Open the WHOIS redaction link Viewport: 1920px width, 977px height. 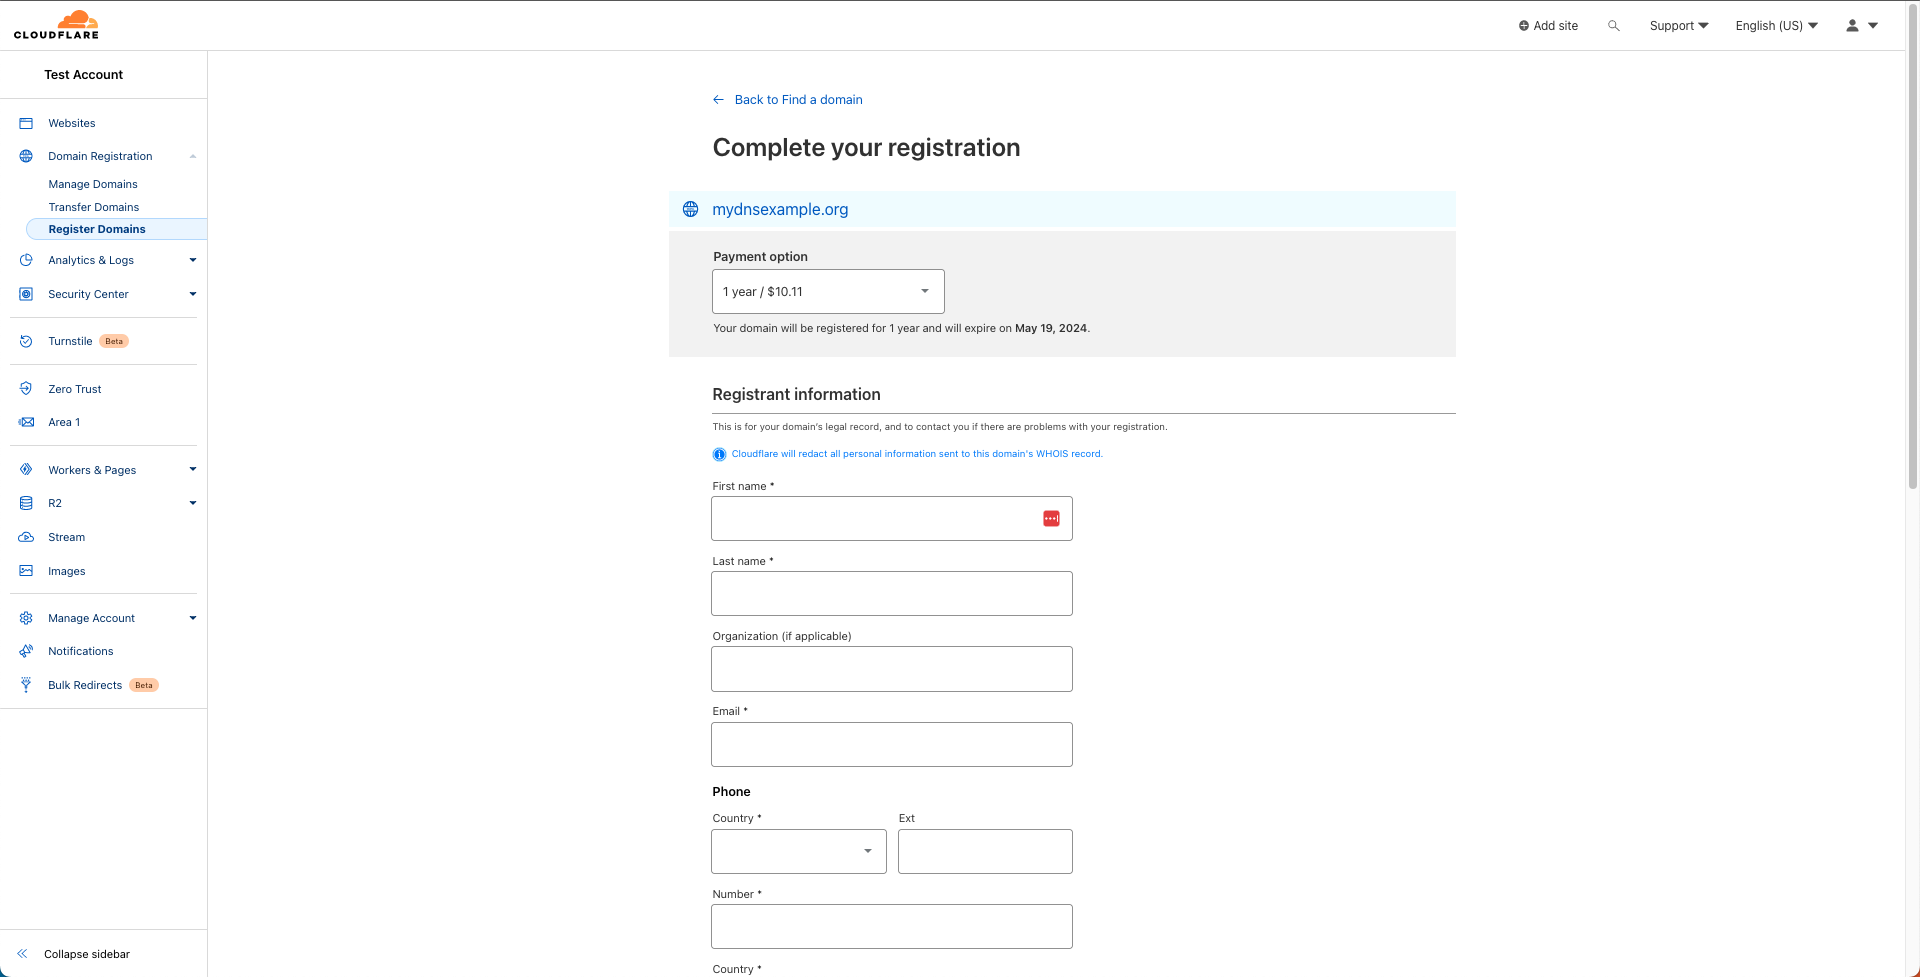(915, 453)
